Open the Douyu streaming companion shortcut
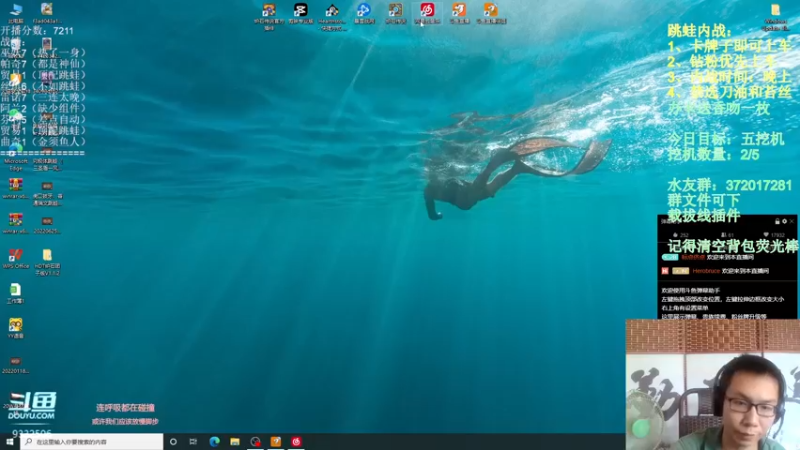Image resolution: width=800 pixels, height=450 pixels. point(491,13)
